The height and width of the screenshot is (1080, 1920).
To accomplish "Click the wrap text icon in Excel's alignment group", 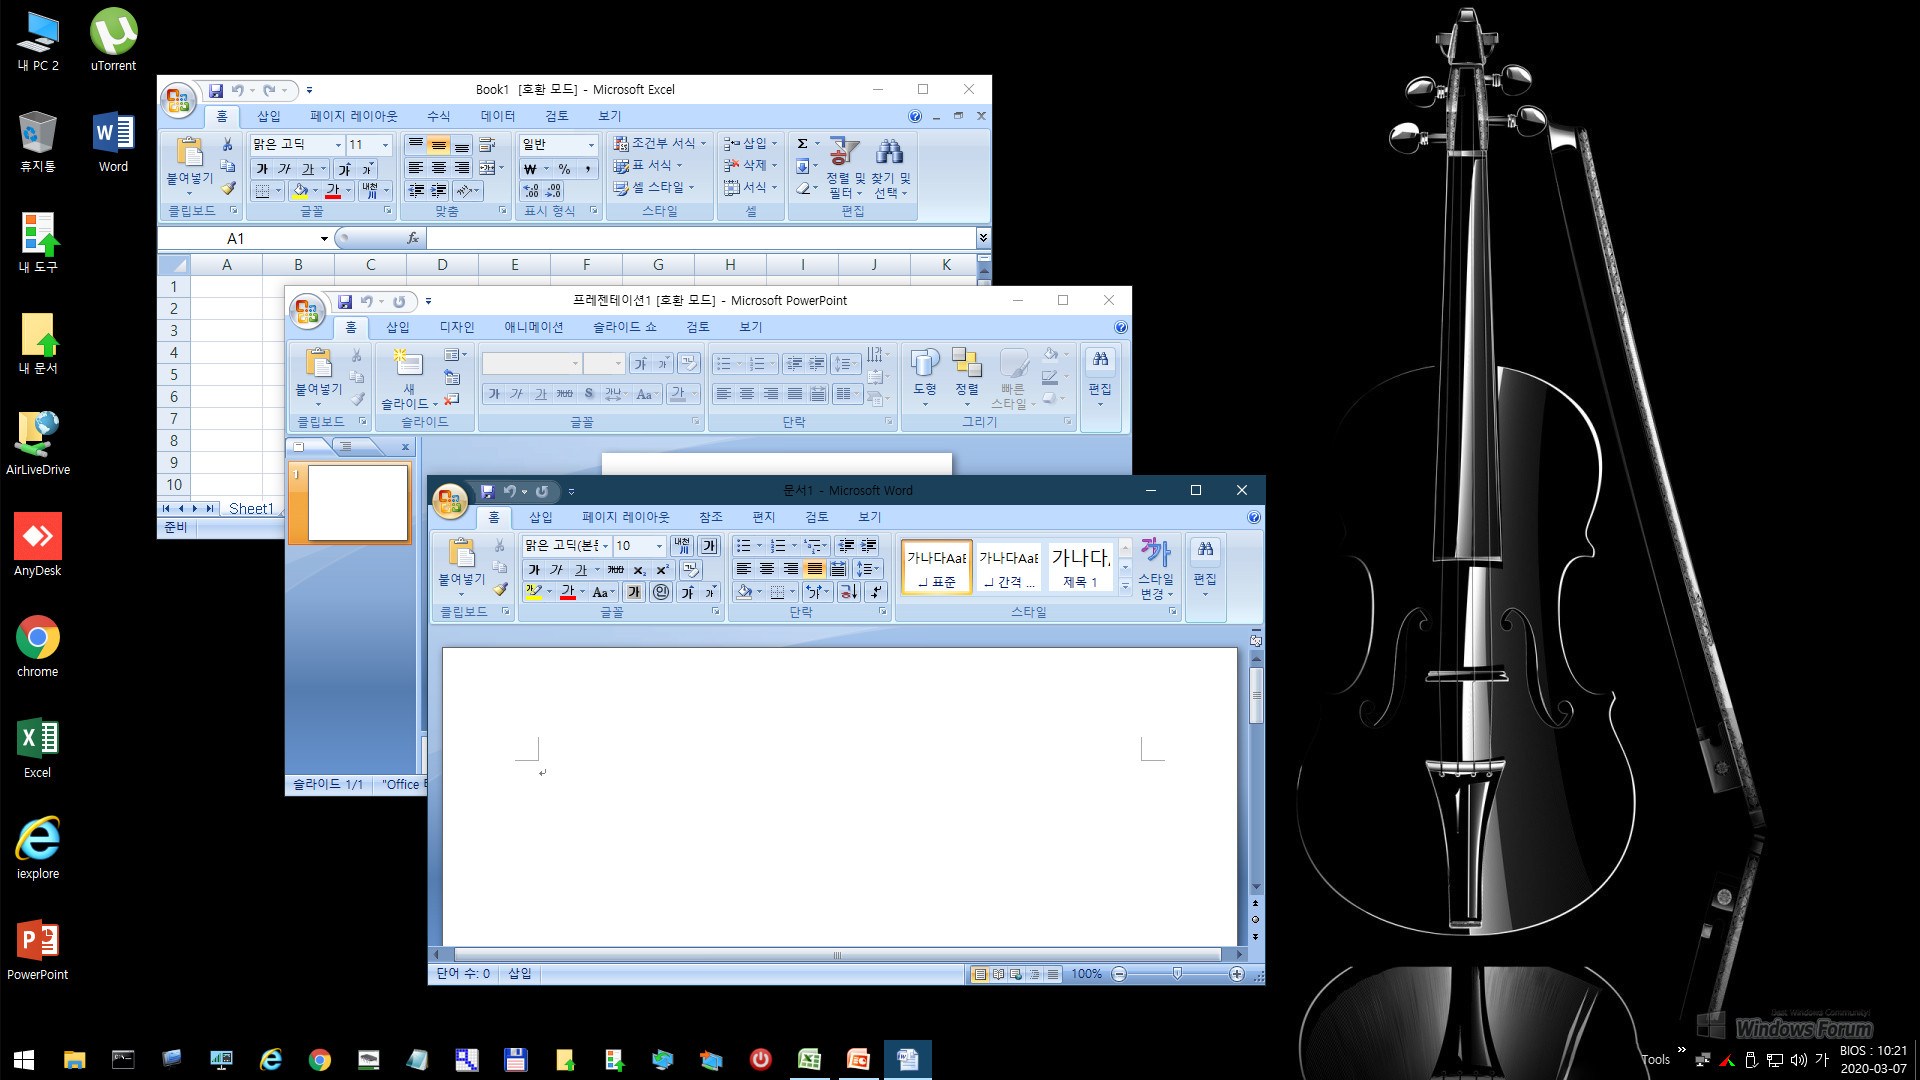I will tap(487, 145).
